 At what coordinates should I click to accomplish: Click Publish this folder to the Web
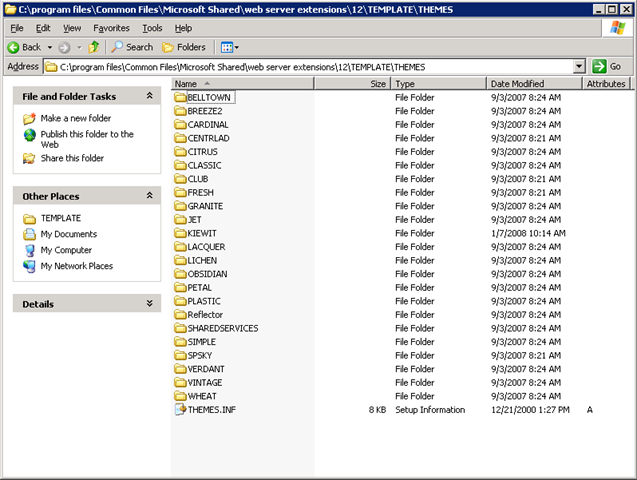(x=87, y=139)
